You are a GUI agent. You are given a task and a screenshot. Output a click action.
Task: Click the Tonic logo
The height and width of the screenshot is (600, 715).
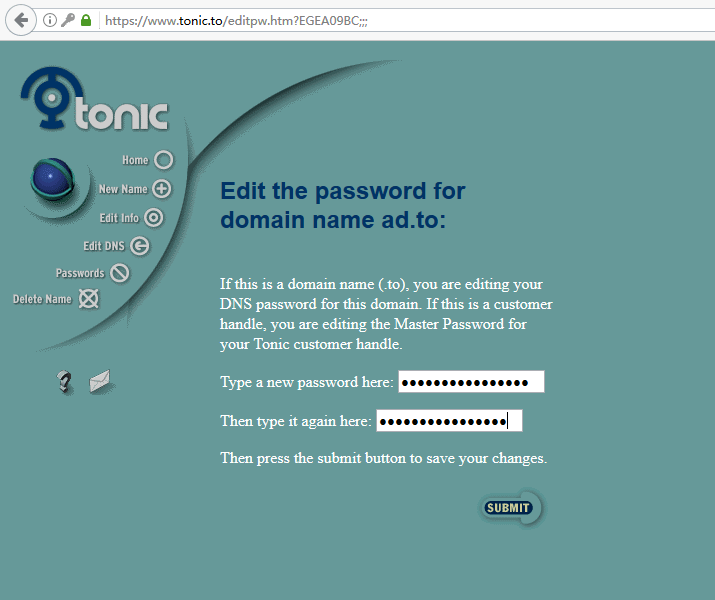(95, 98)
